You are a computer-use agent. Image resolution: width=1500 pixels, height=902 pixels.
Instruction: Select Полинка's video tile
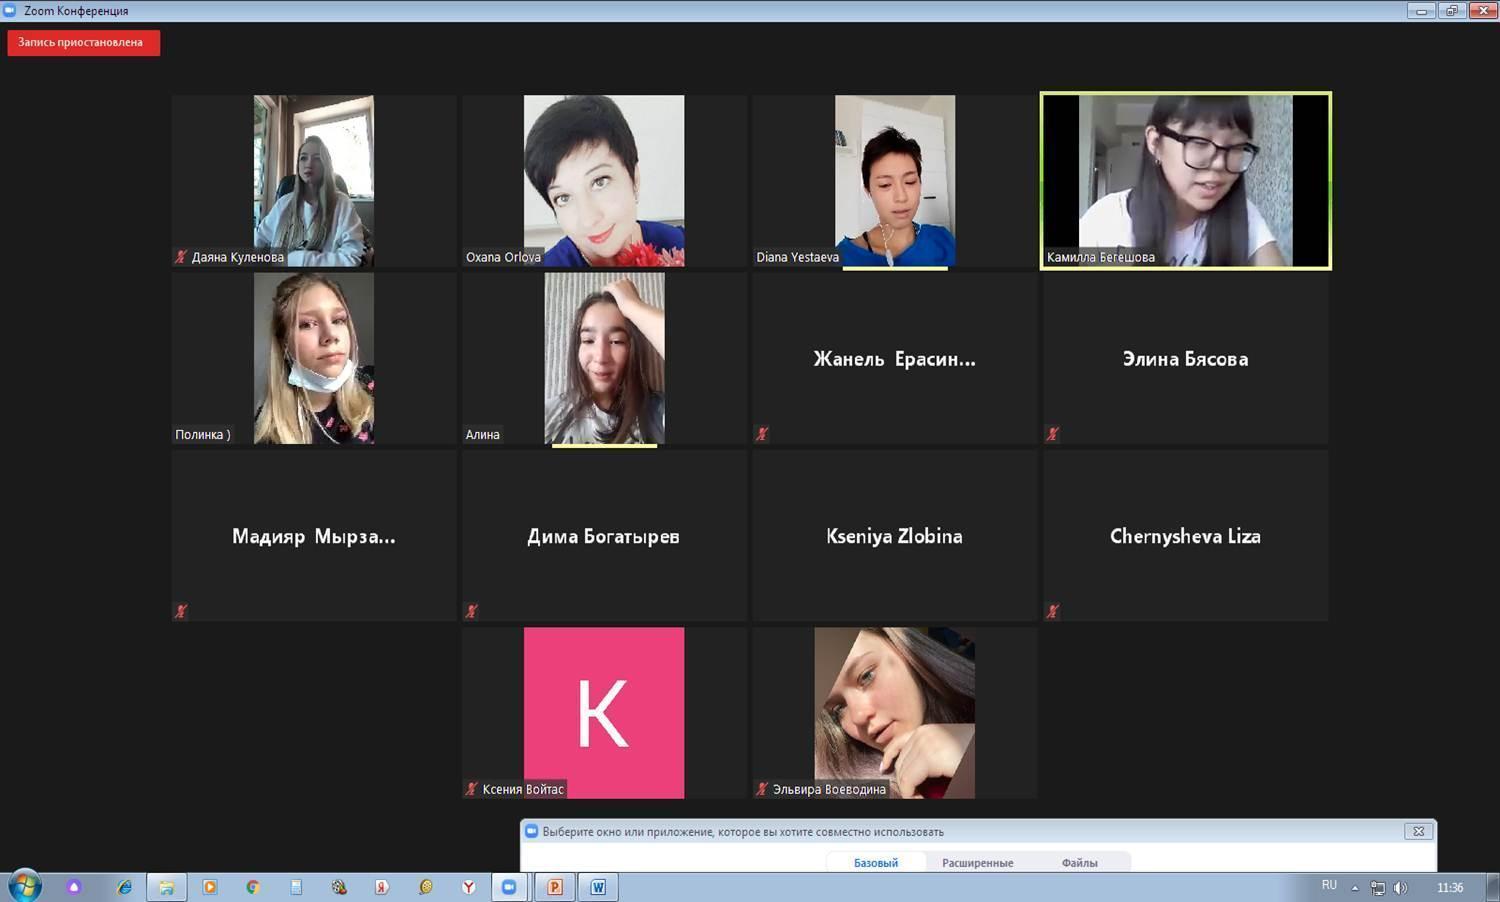(x=314, y=358)
